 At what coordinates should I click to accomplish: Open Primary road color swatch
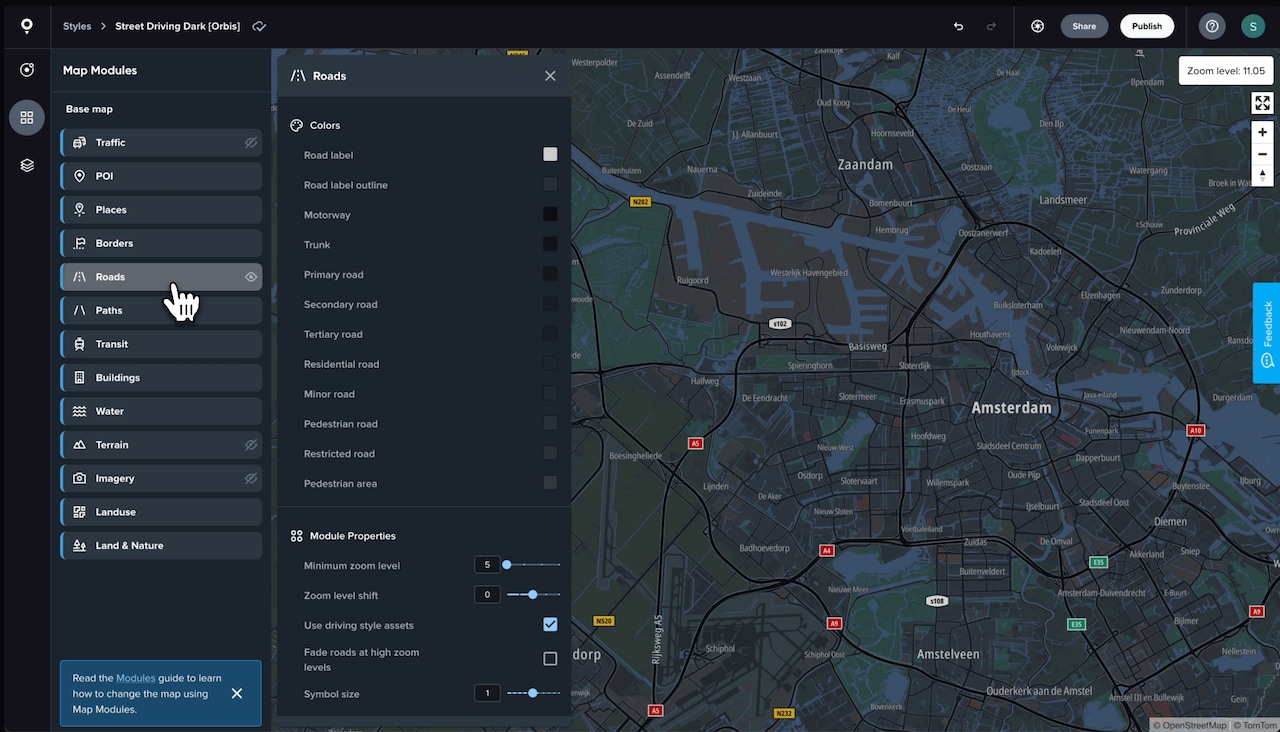pos(550,274)
